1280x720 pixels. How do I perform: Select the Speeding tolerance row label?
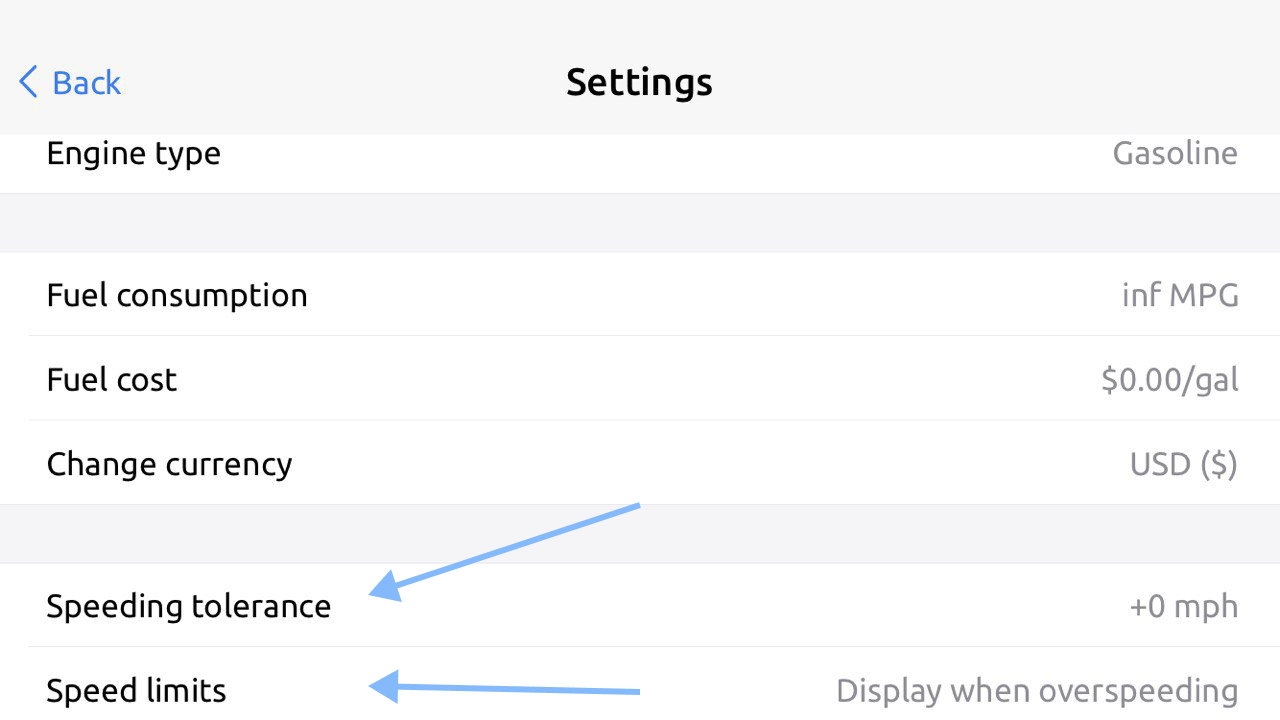coord(188,606)
